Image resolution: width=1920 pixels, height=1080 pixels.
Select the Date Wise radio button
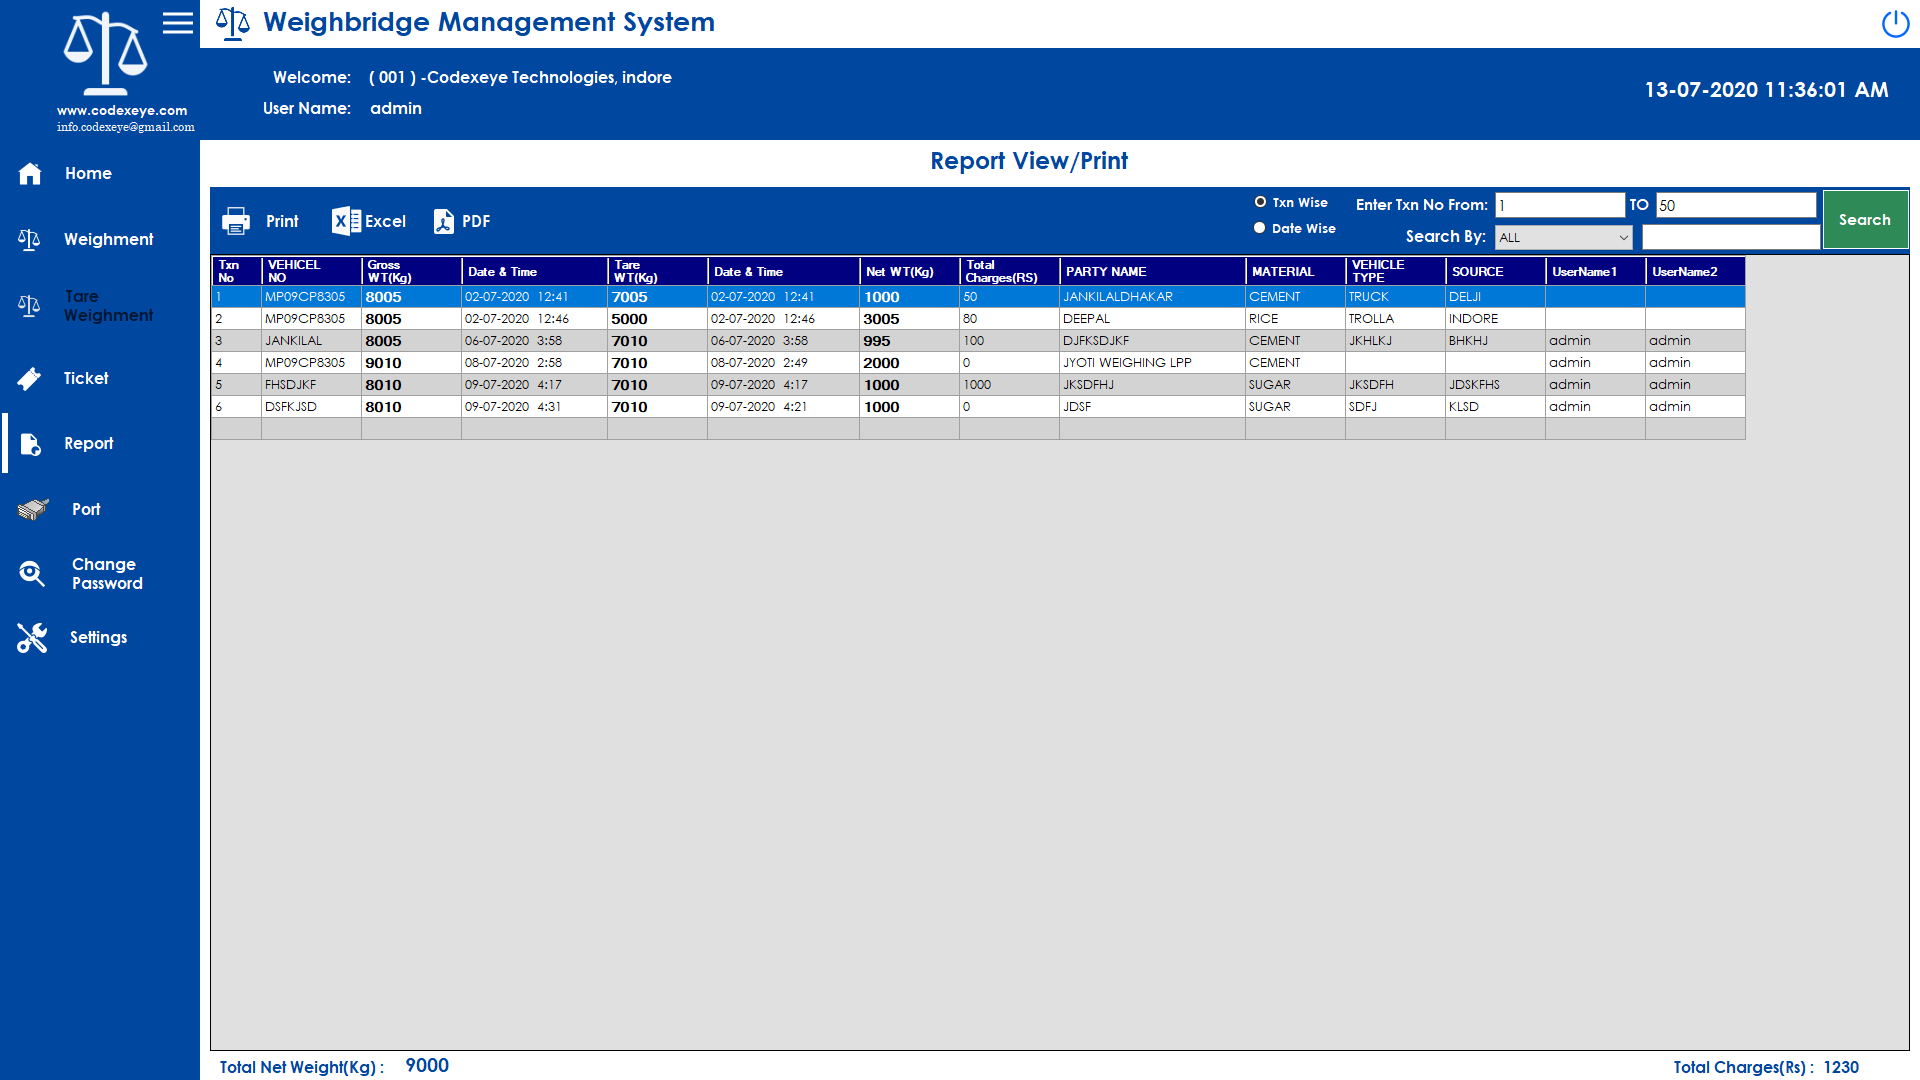(x=1260, y=228)
